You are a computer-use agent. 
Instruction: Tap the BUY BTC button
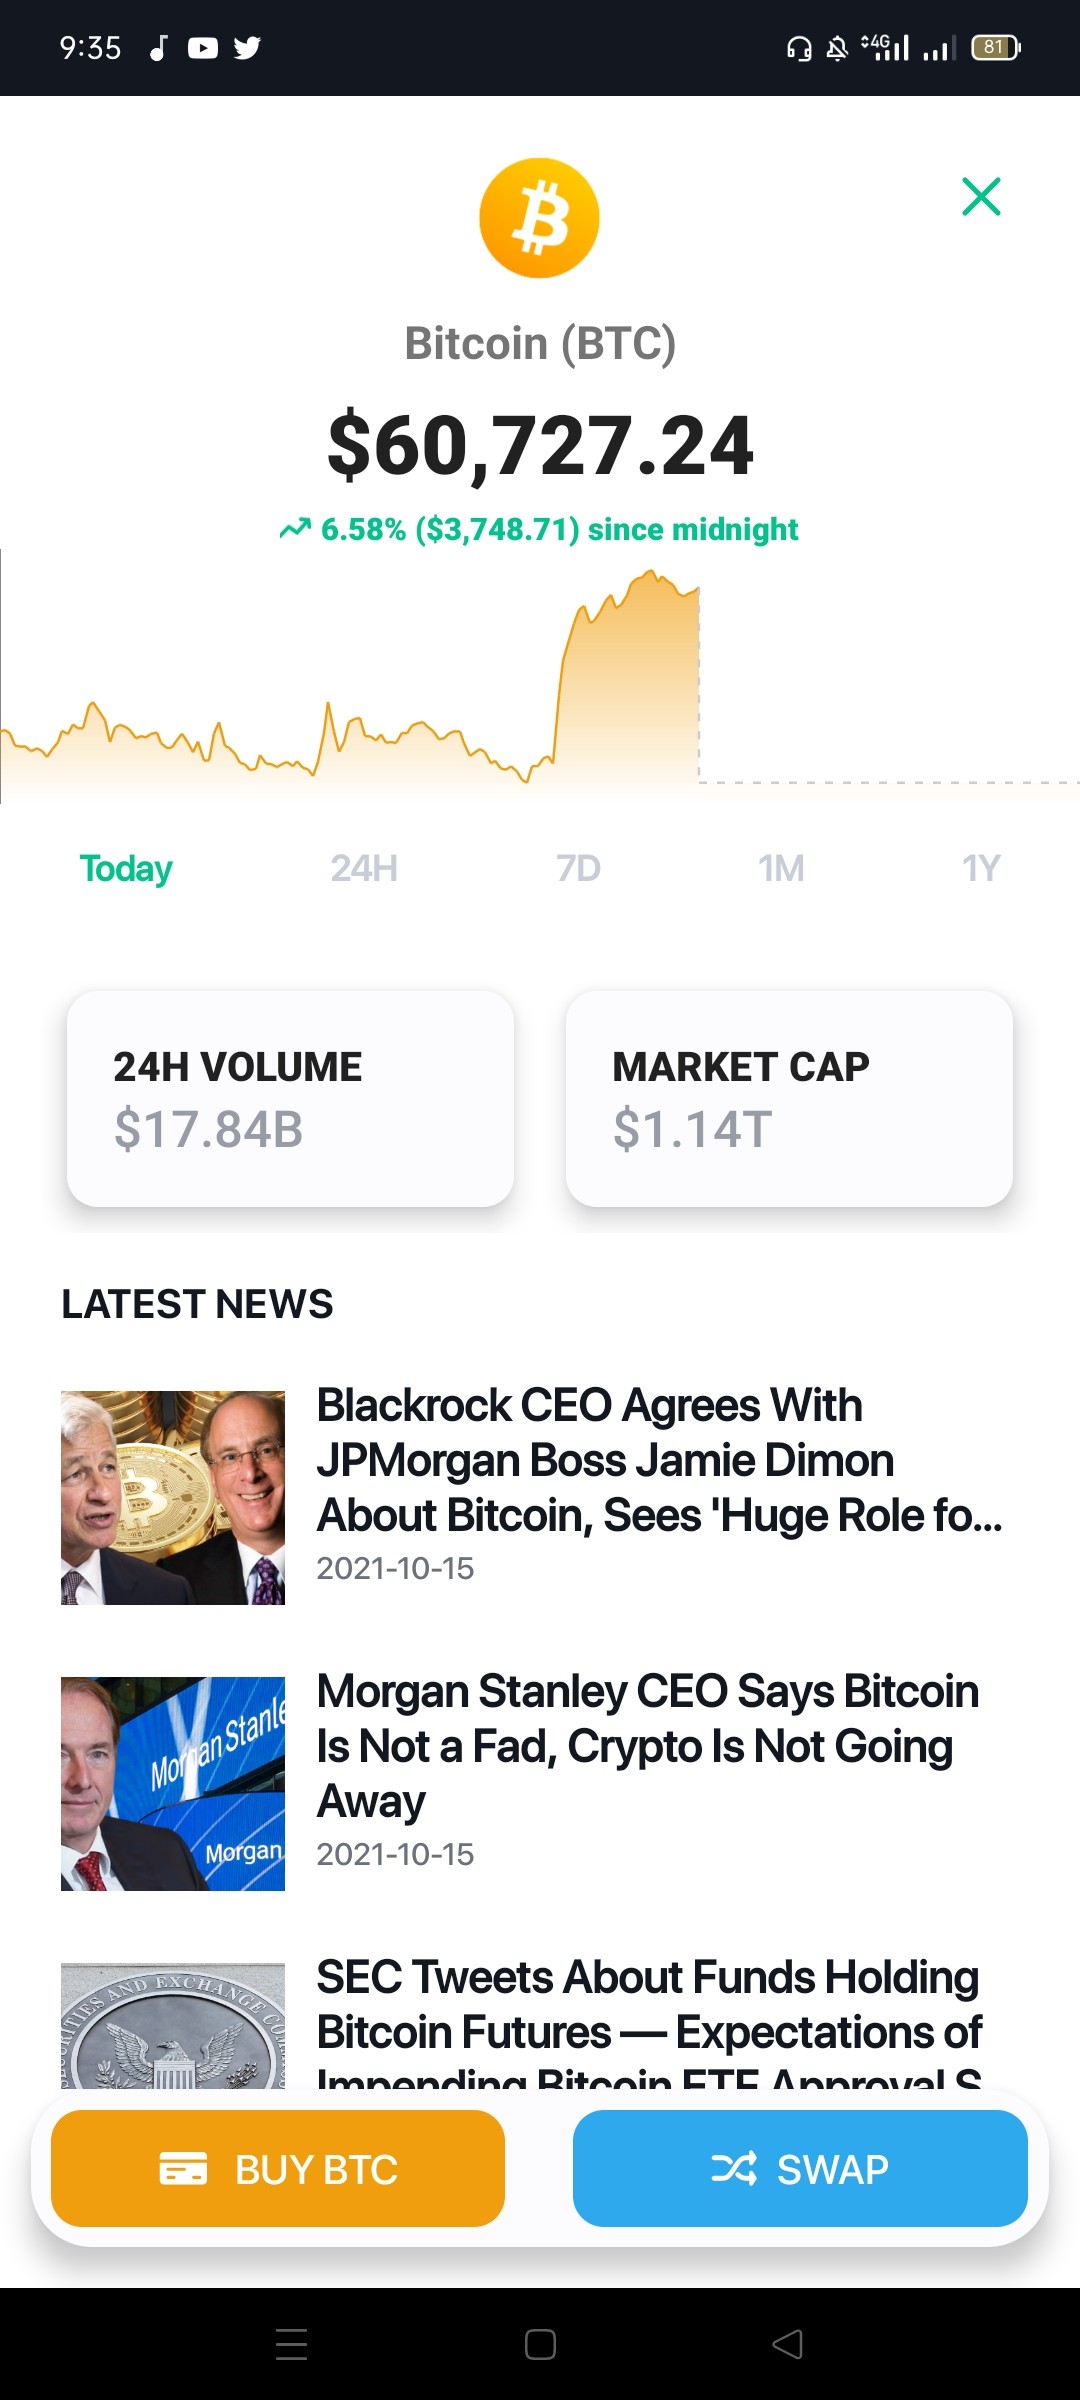tap(278, 2168)
